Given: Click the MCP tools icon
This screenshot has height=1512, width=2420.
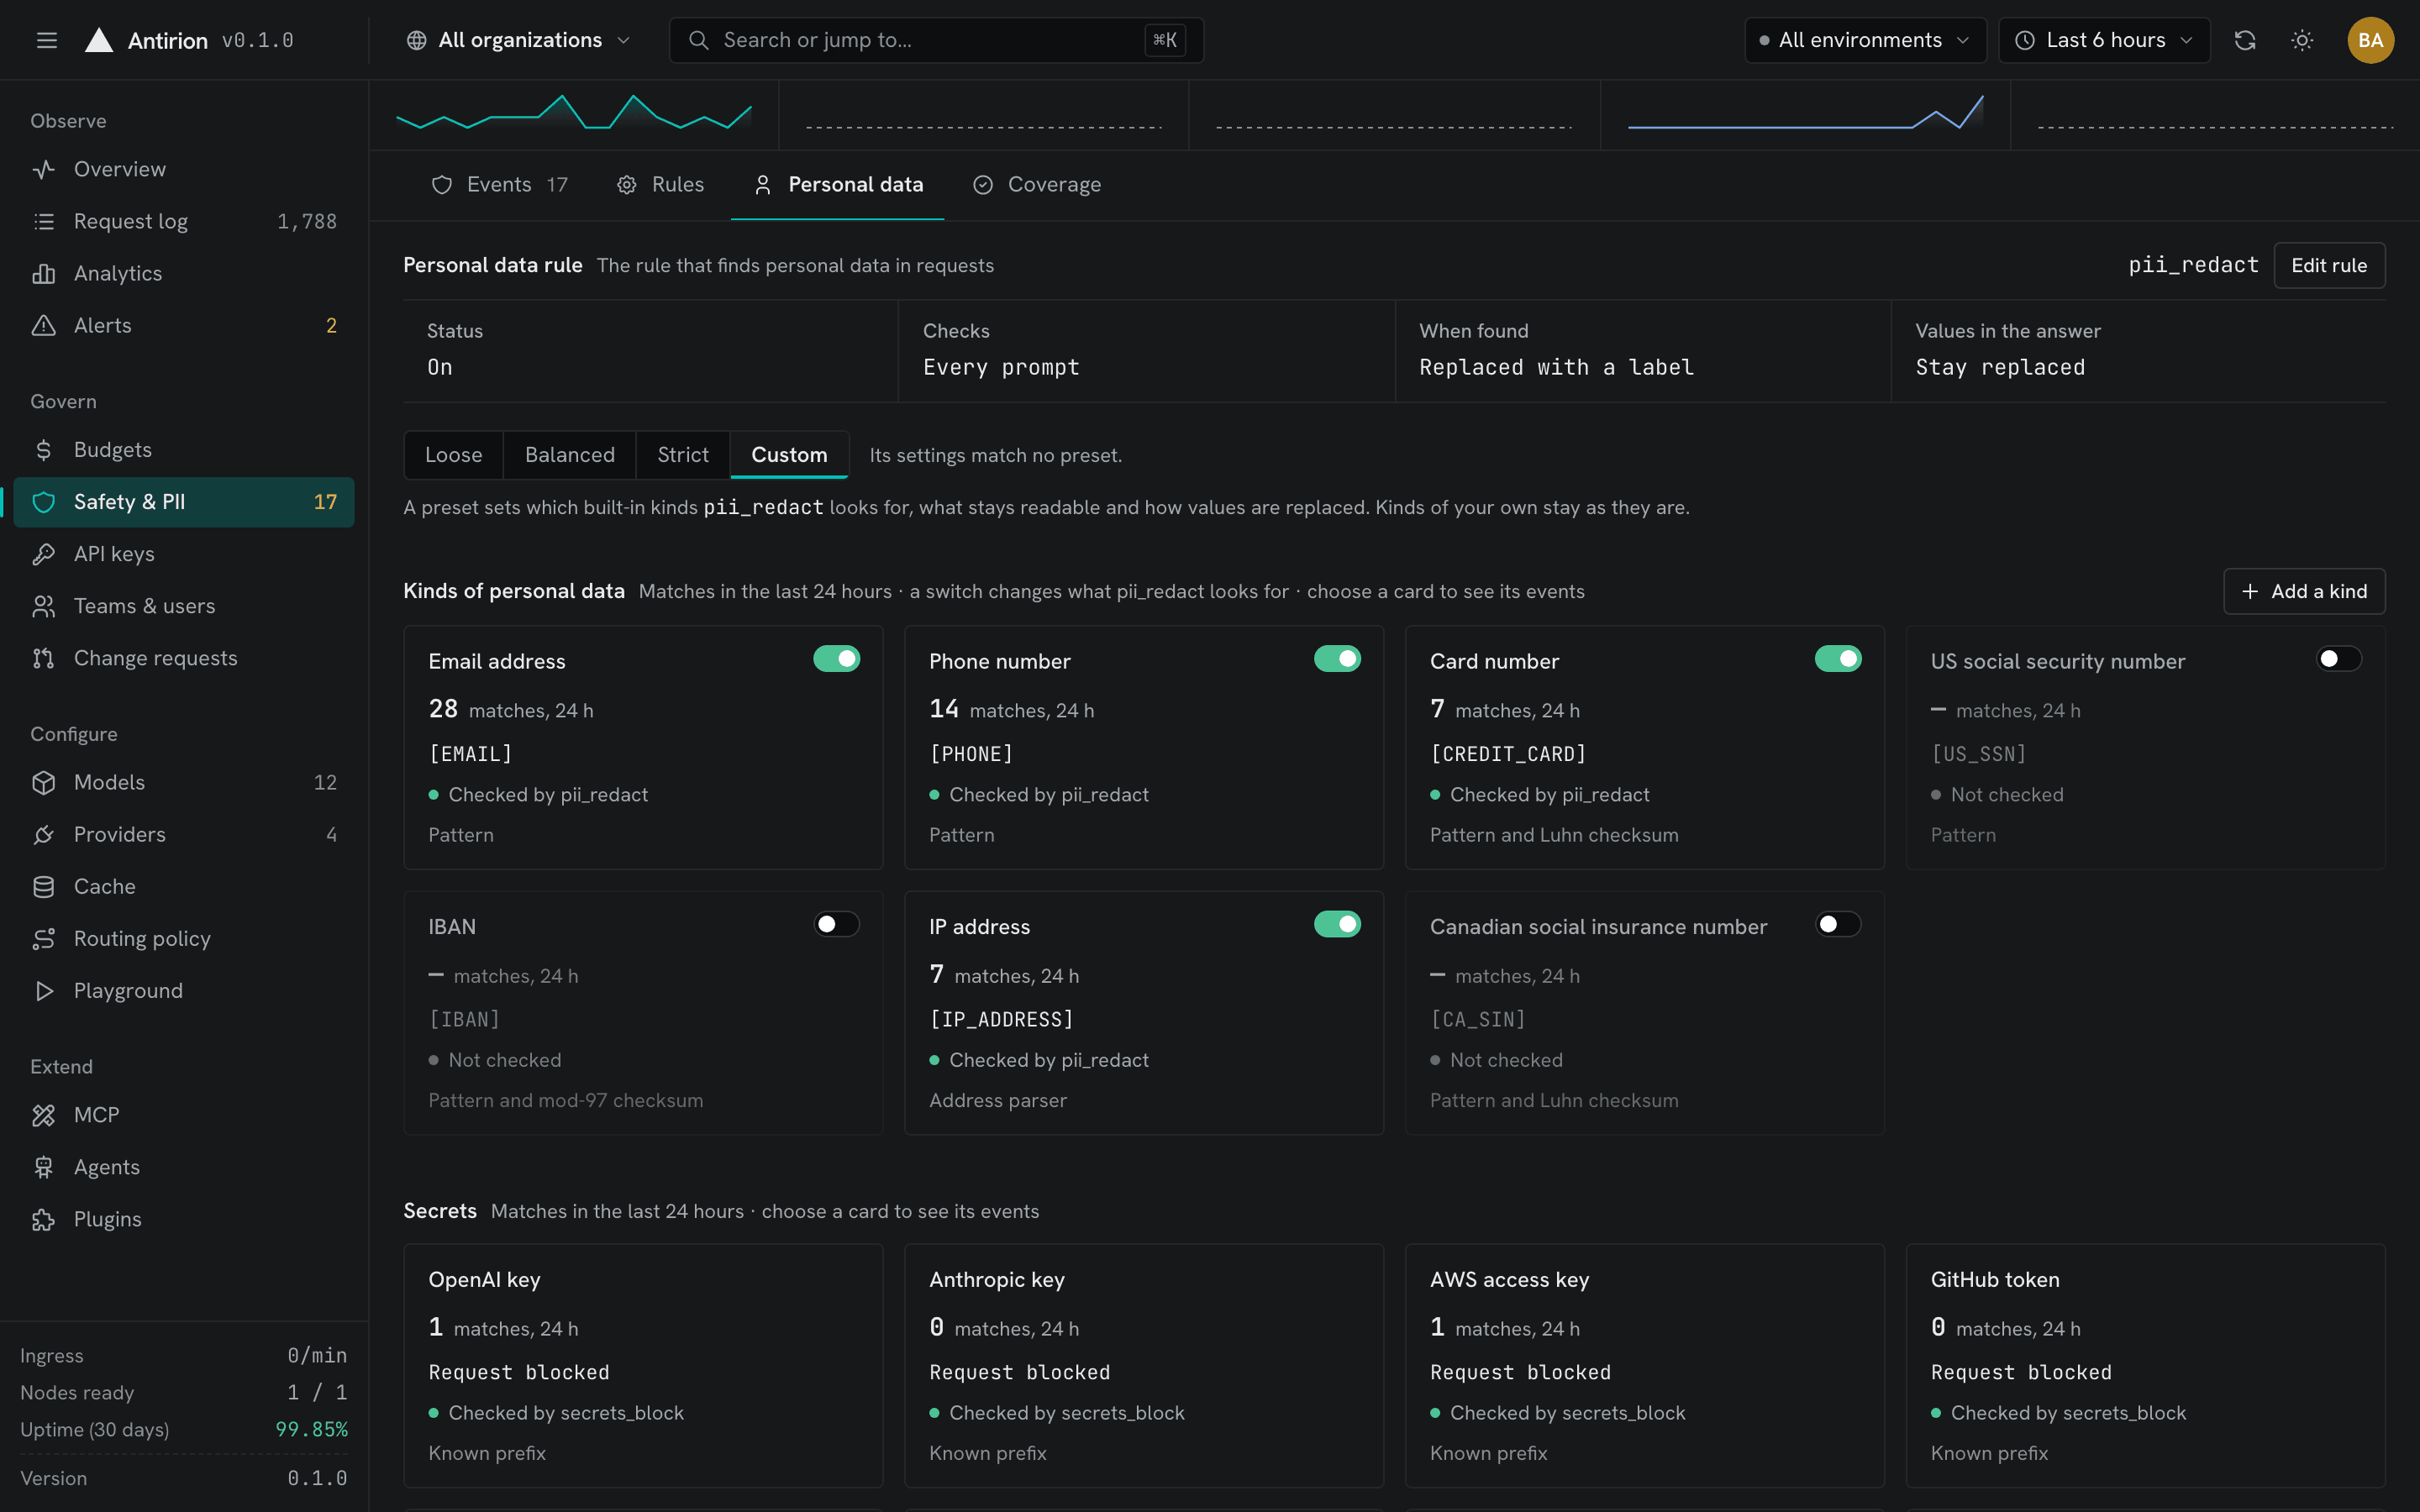Looking at the screenshot, I should coord(44,1115).
